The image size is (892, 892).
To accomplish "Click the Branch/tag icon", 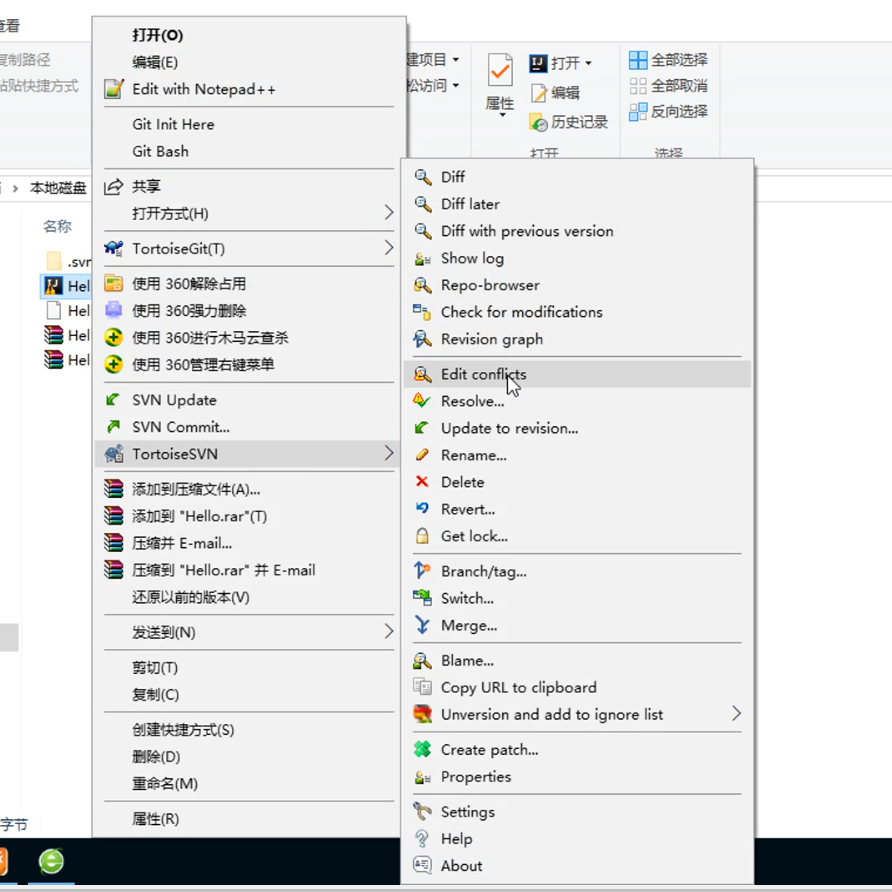I will [422, 571].
